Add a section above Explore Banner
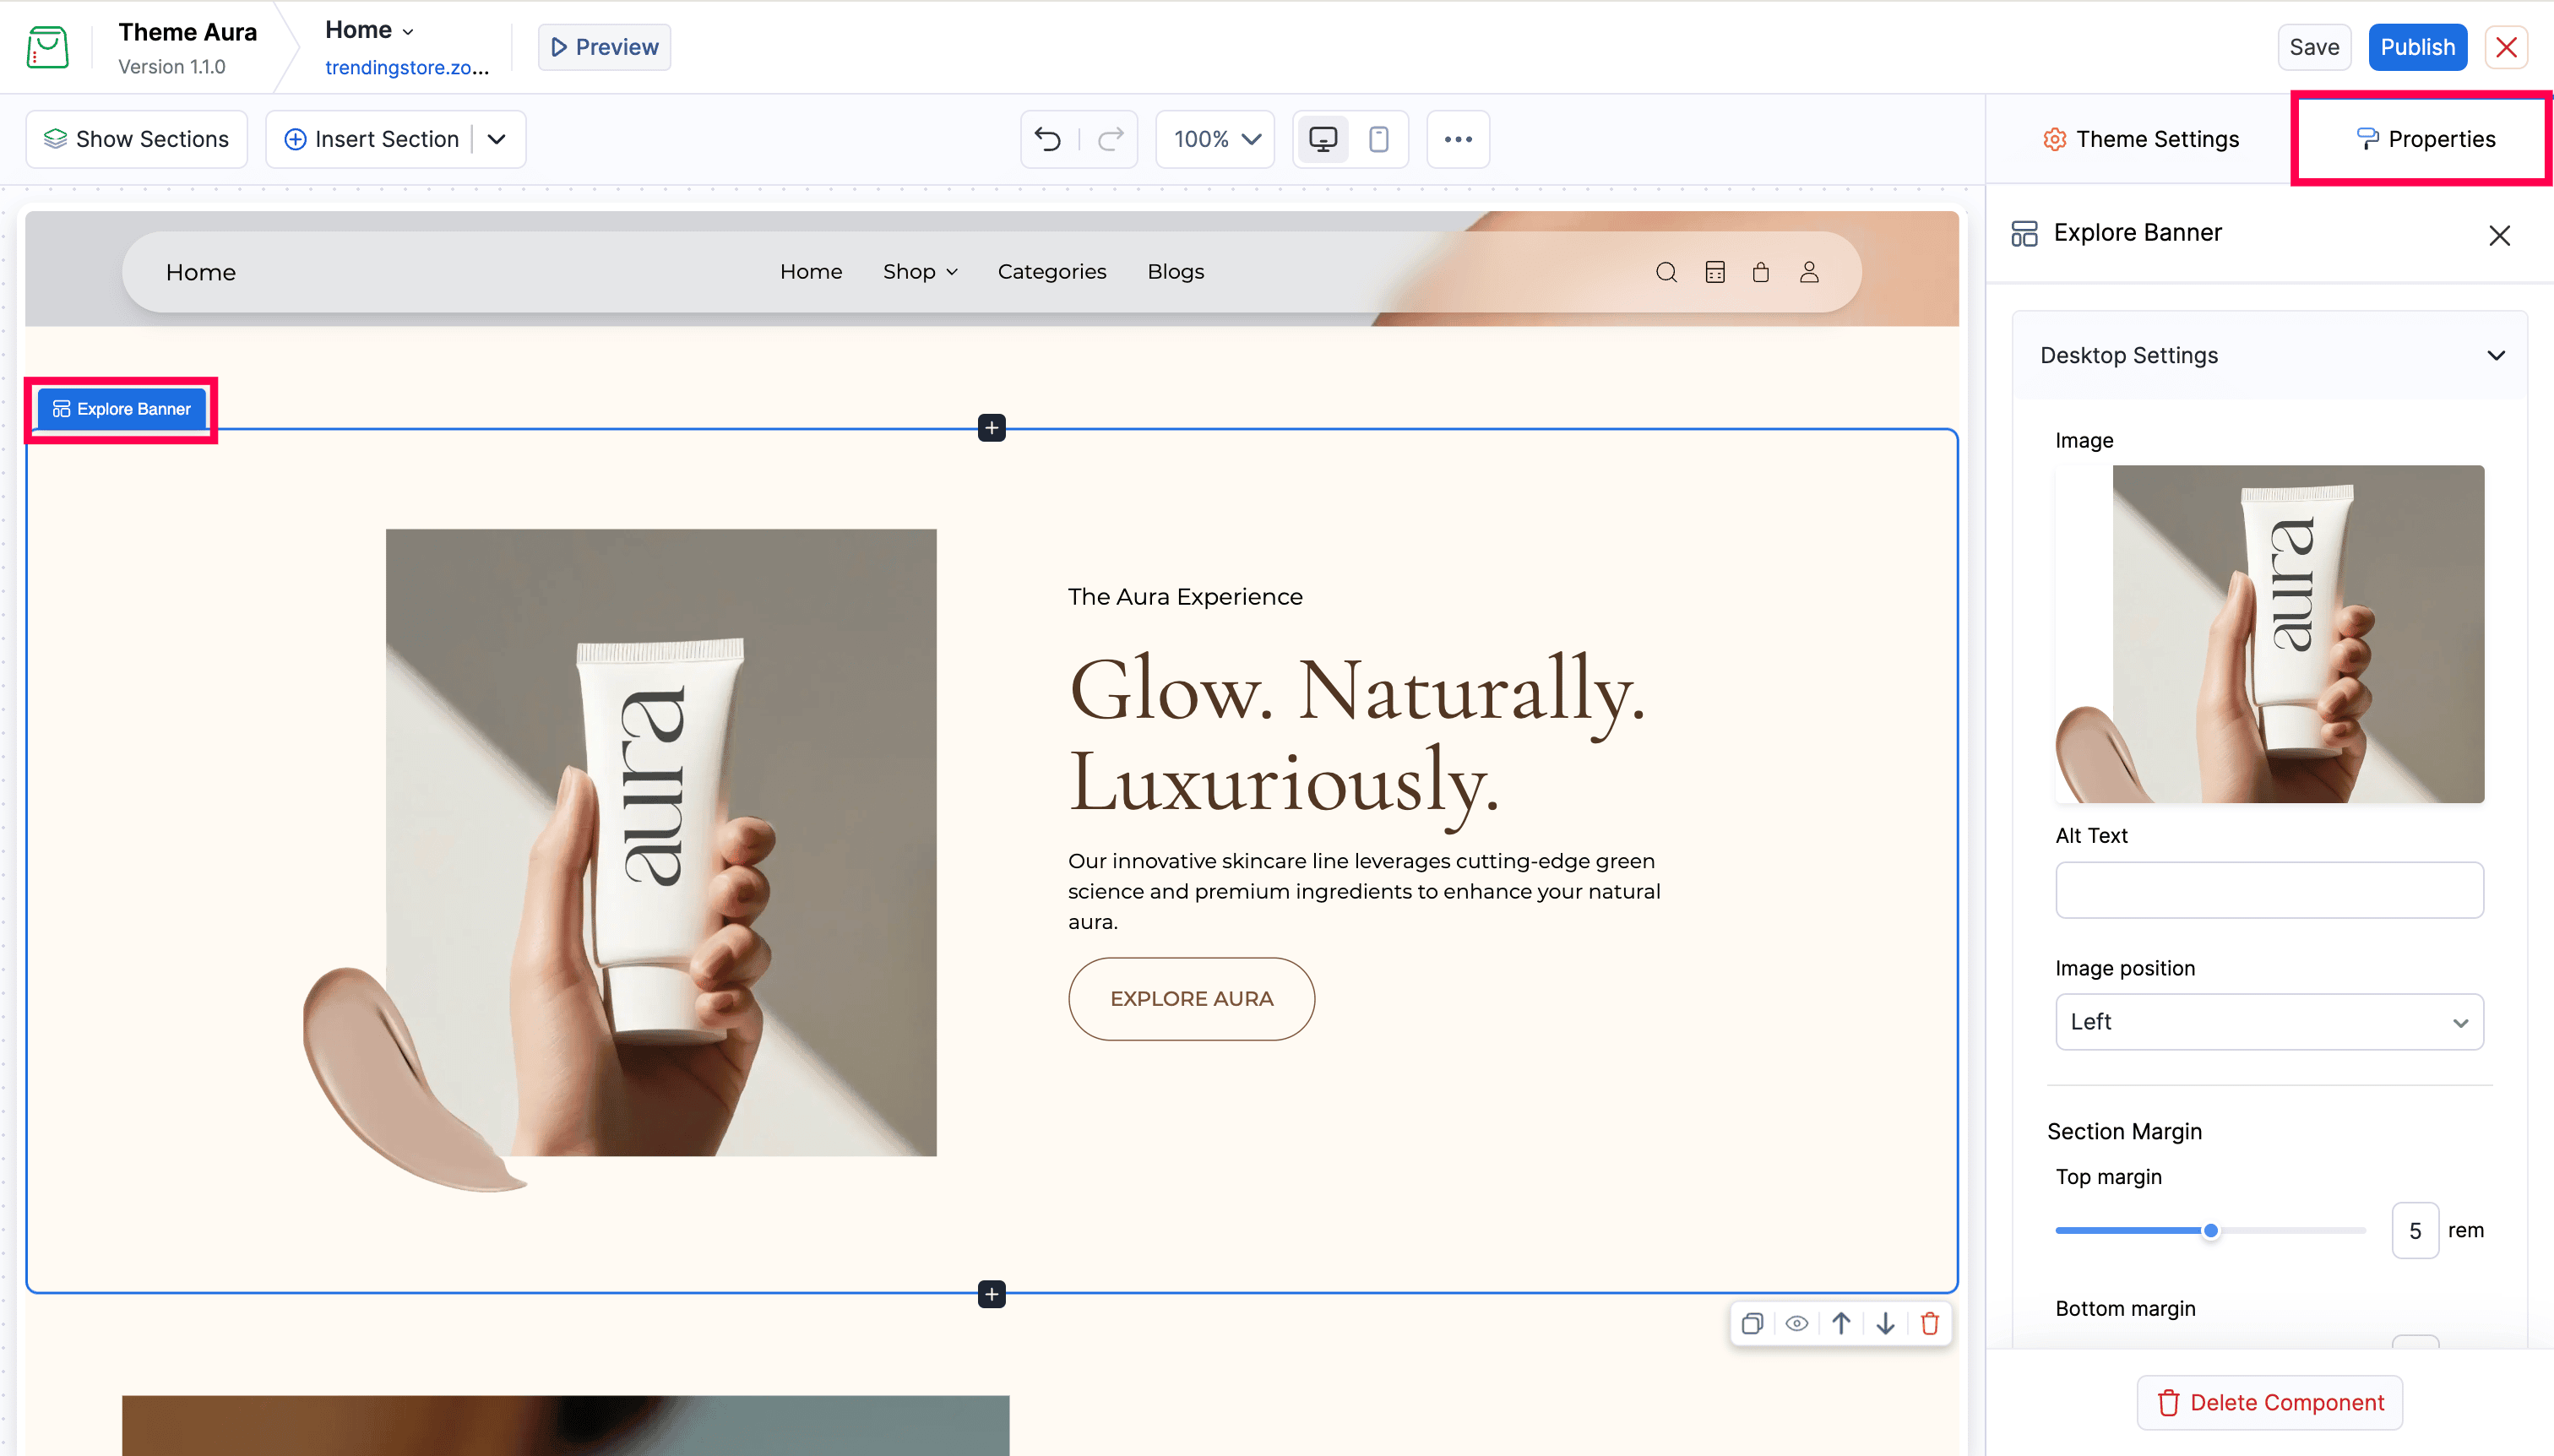This screenshot has height=1456, width=2554. (991, 428)
